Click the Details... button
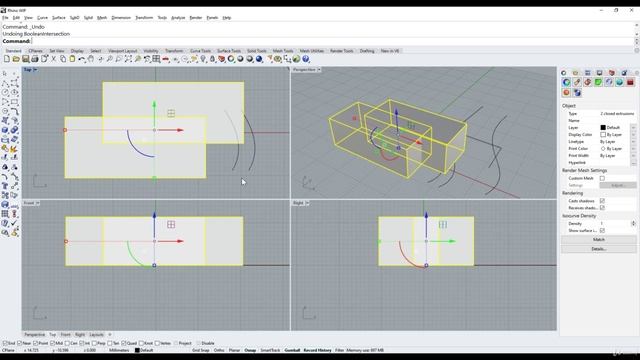This screenshot has height=360, width=640. click(598, 249)
